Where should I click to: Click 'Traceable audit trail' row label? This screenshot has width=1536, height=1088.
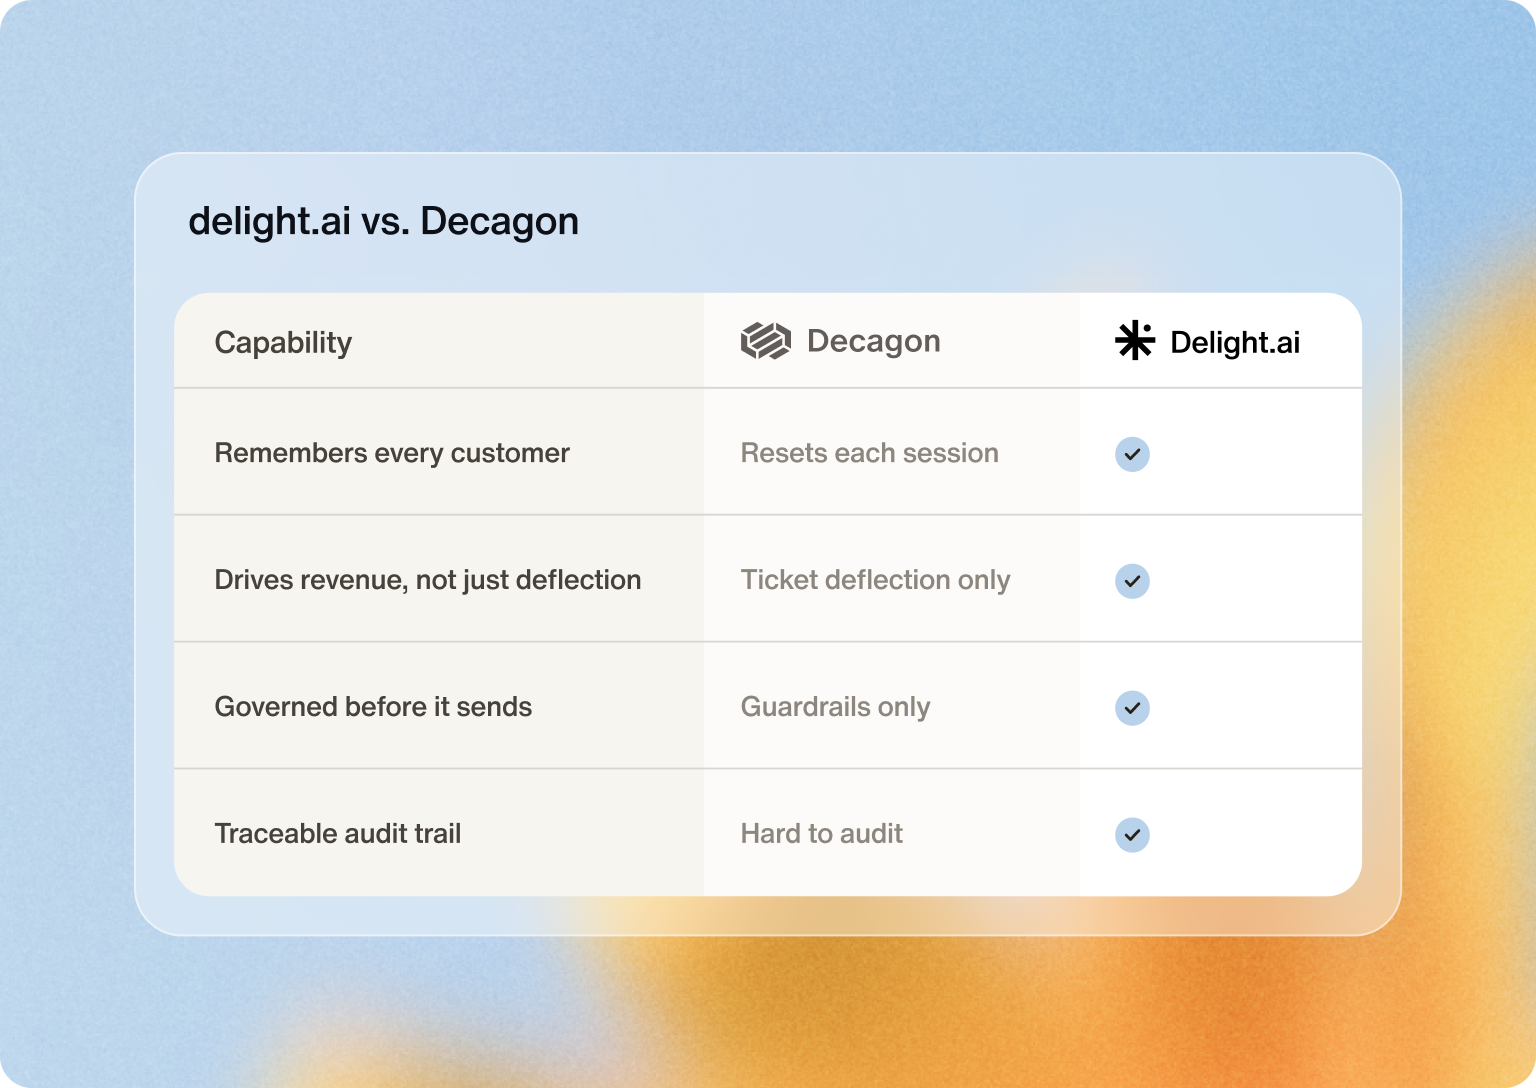coord(338,834)
